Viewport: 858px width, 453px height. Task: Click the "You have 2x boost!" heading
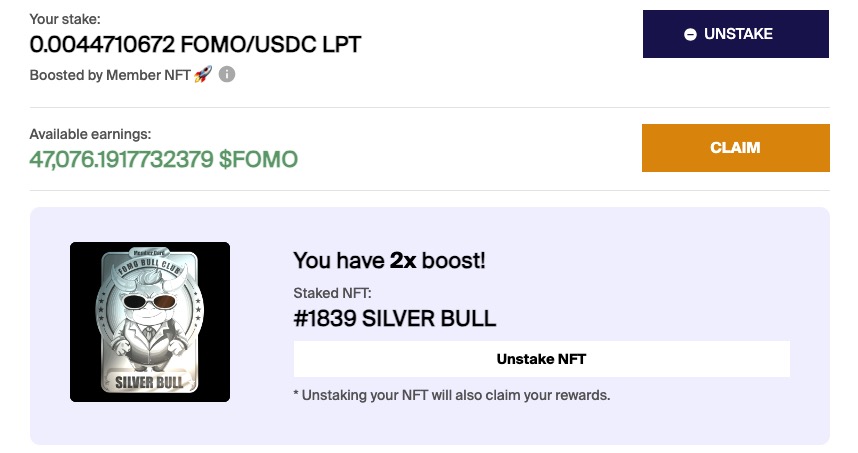(x=389, y=261)
